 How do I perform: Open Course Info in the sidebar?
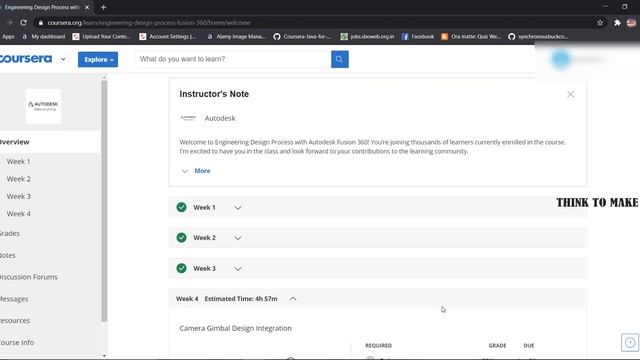tap(17, 342)
